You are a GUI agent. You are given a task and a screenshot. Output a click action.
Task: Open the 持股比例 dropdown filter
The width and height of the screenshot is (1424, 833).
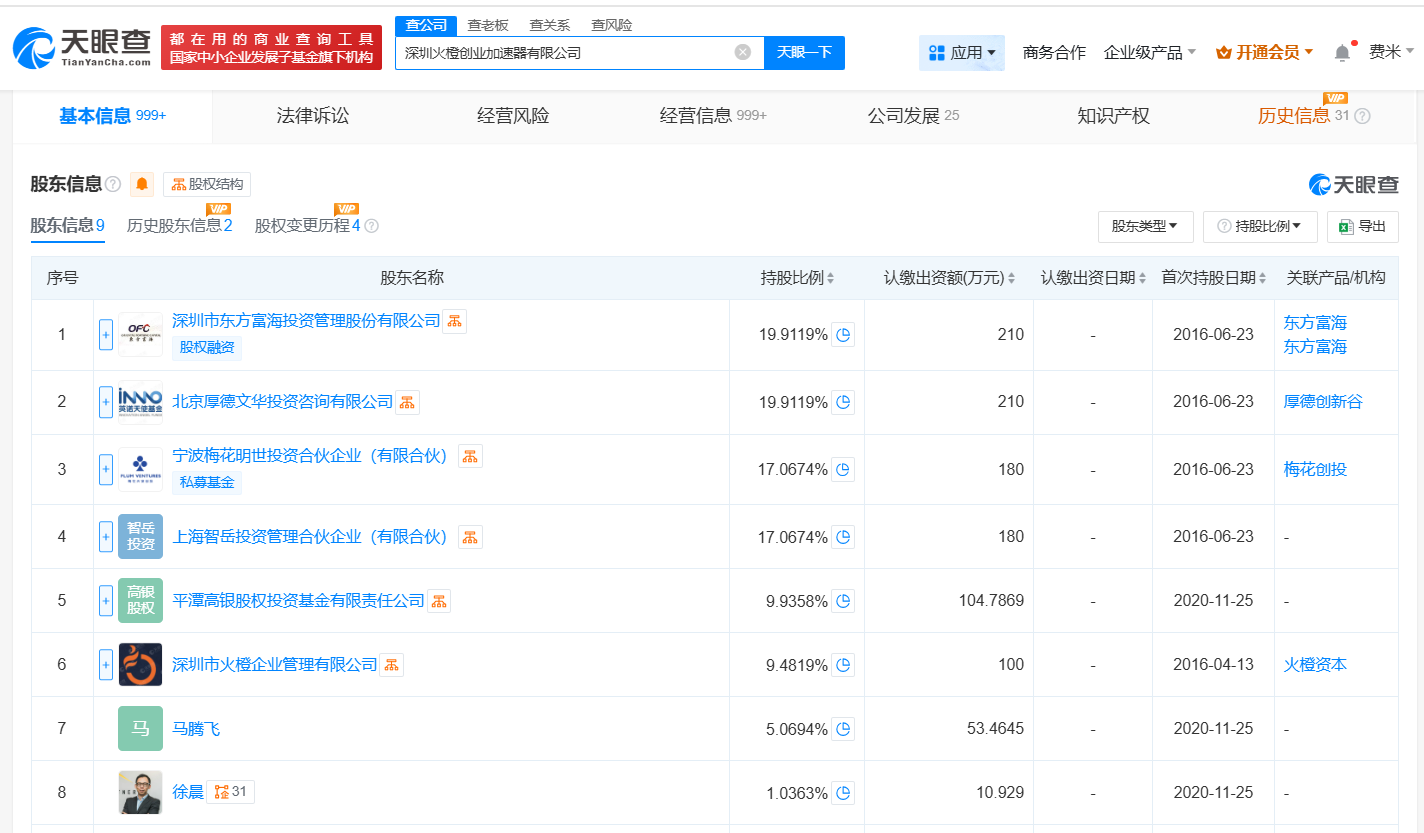click(x=1259, y=226)
